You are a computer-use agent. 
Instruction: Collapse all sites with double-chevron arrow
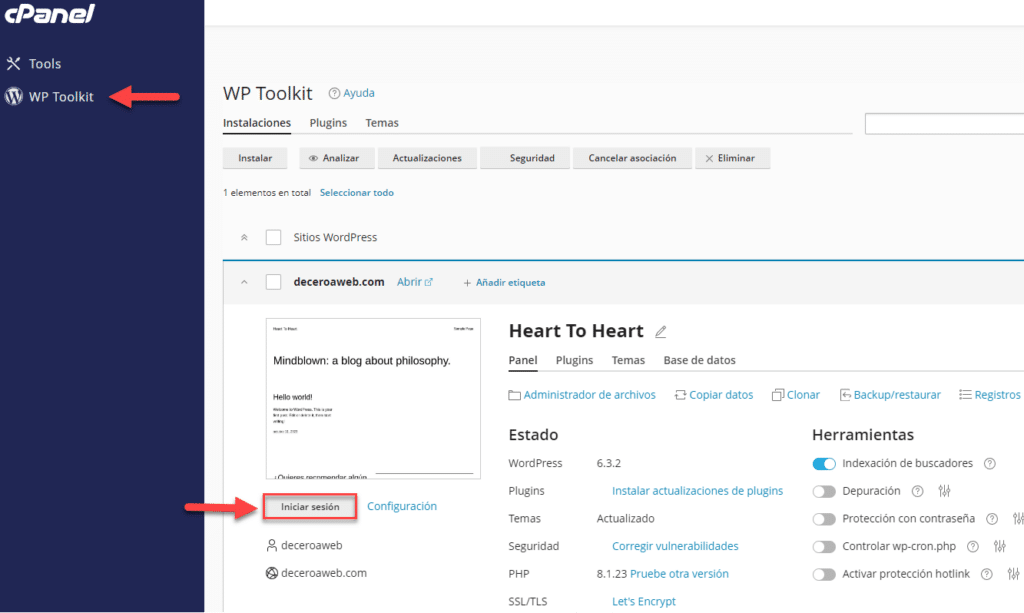coord(244,238)
